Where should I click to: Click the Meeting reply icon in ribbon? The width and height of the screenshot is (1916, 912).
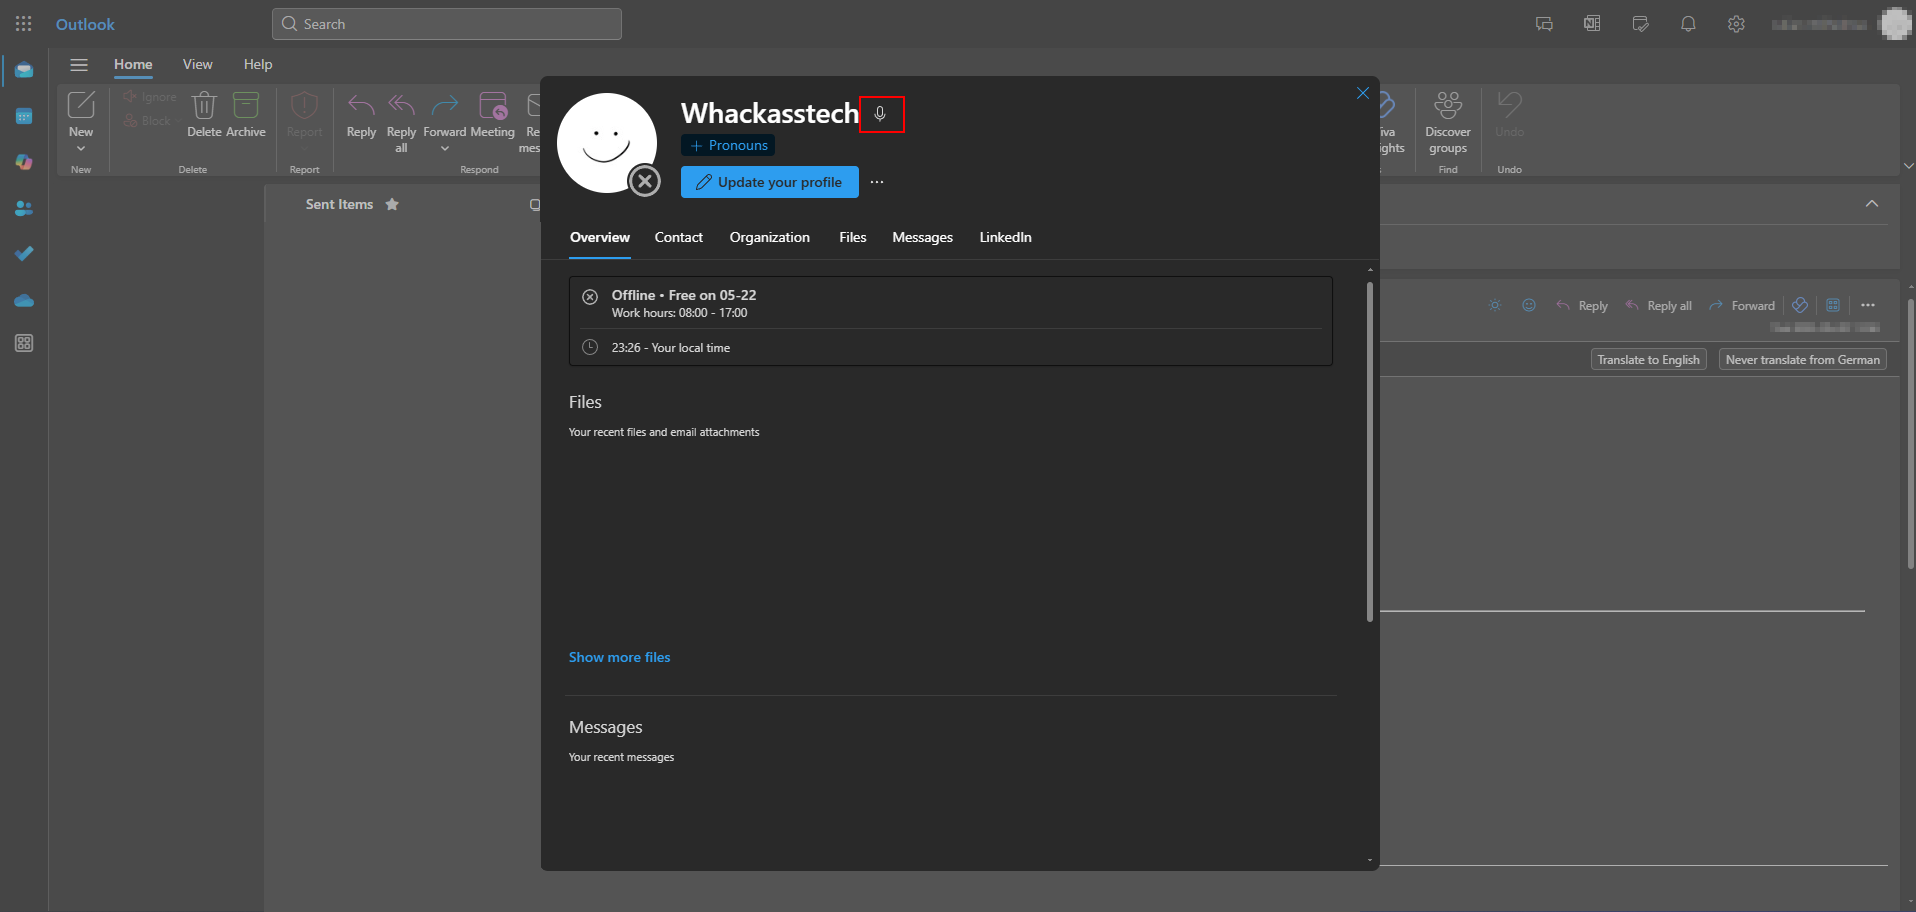coord(493,105)
